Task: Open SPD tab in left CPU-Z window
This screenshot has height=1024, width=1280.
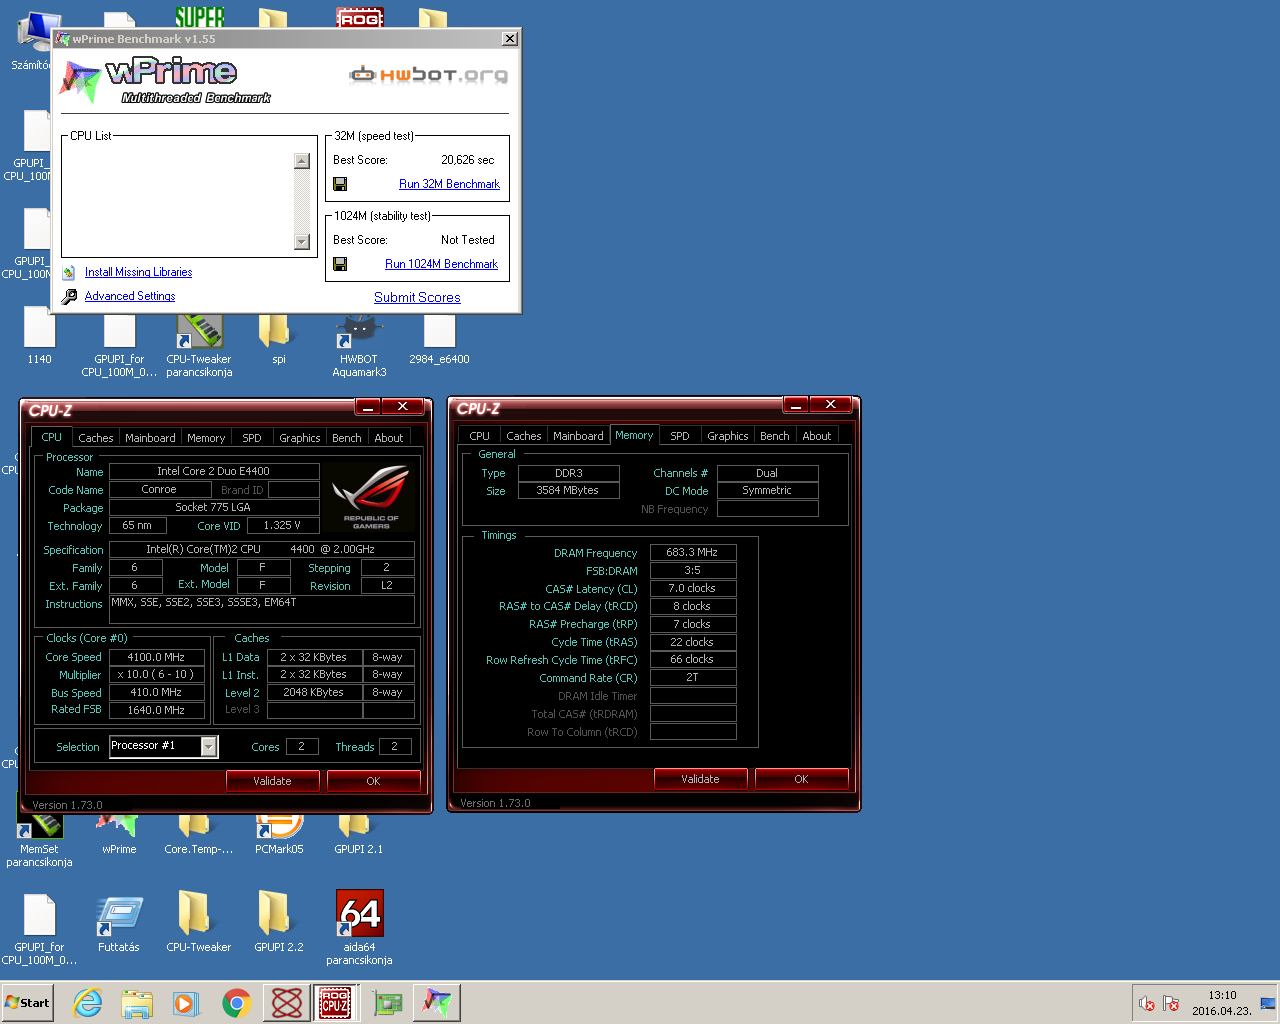Action: 252,438
